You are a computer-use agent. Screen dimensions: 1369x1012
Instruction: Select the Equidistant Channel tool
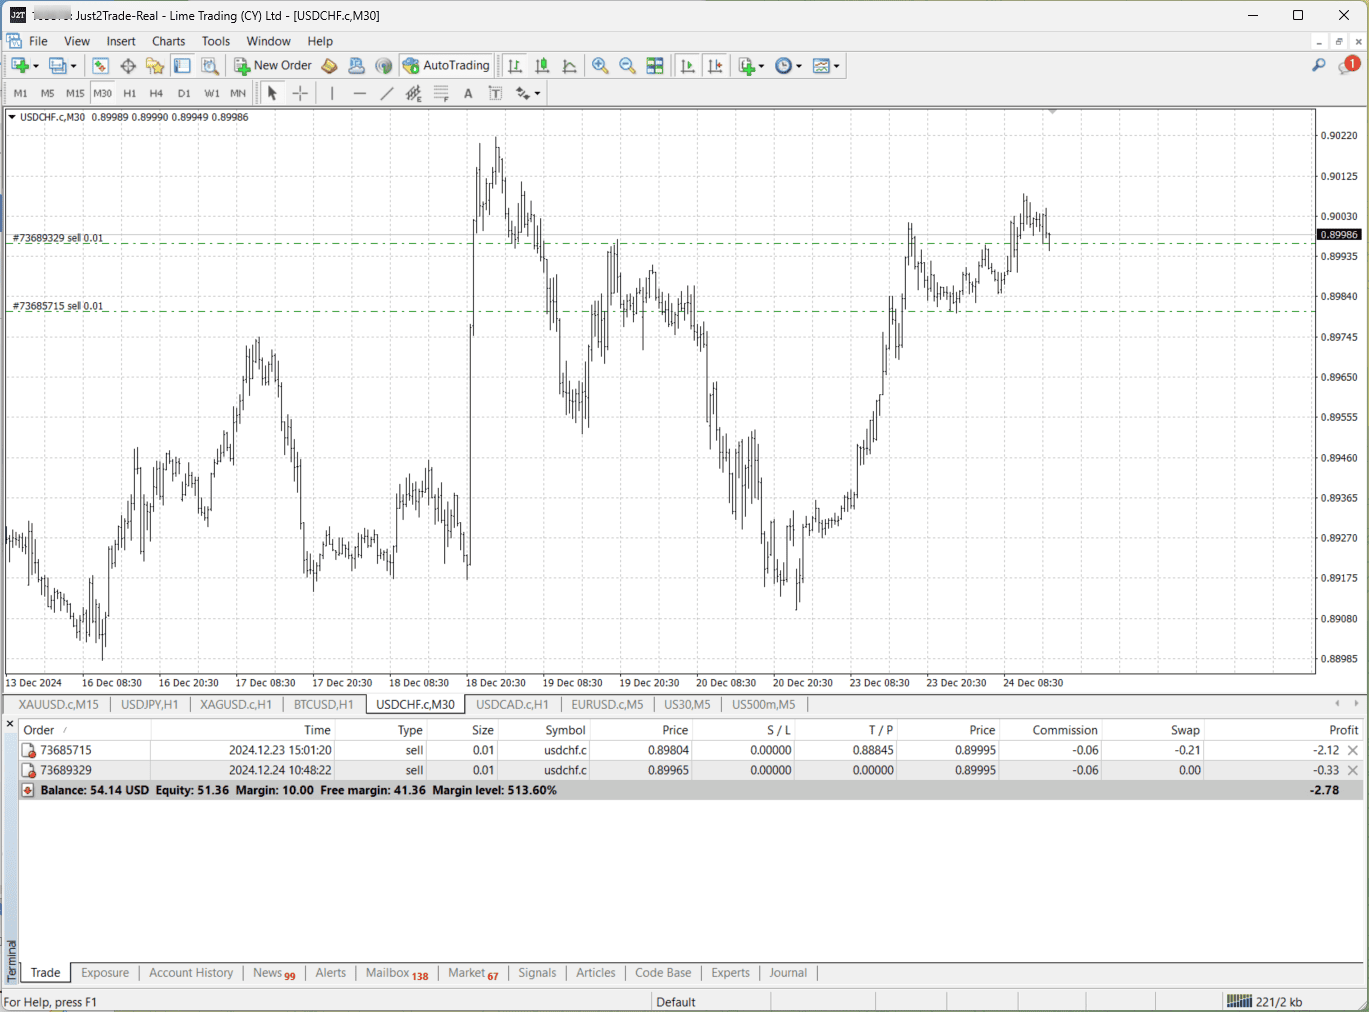414,93
